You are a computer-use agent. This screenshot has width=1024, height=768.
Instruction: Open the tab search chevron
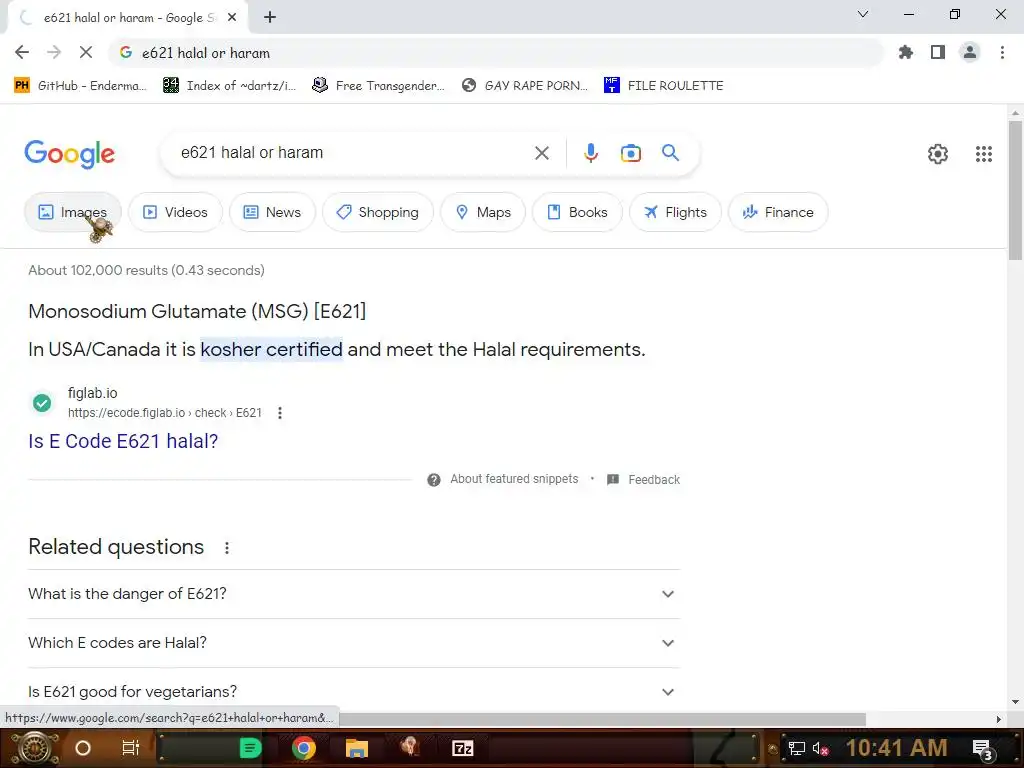863,14
